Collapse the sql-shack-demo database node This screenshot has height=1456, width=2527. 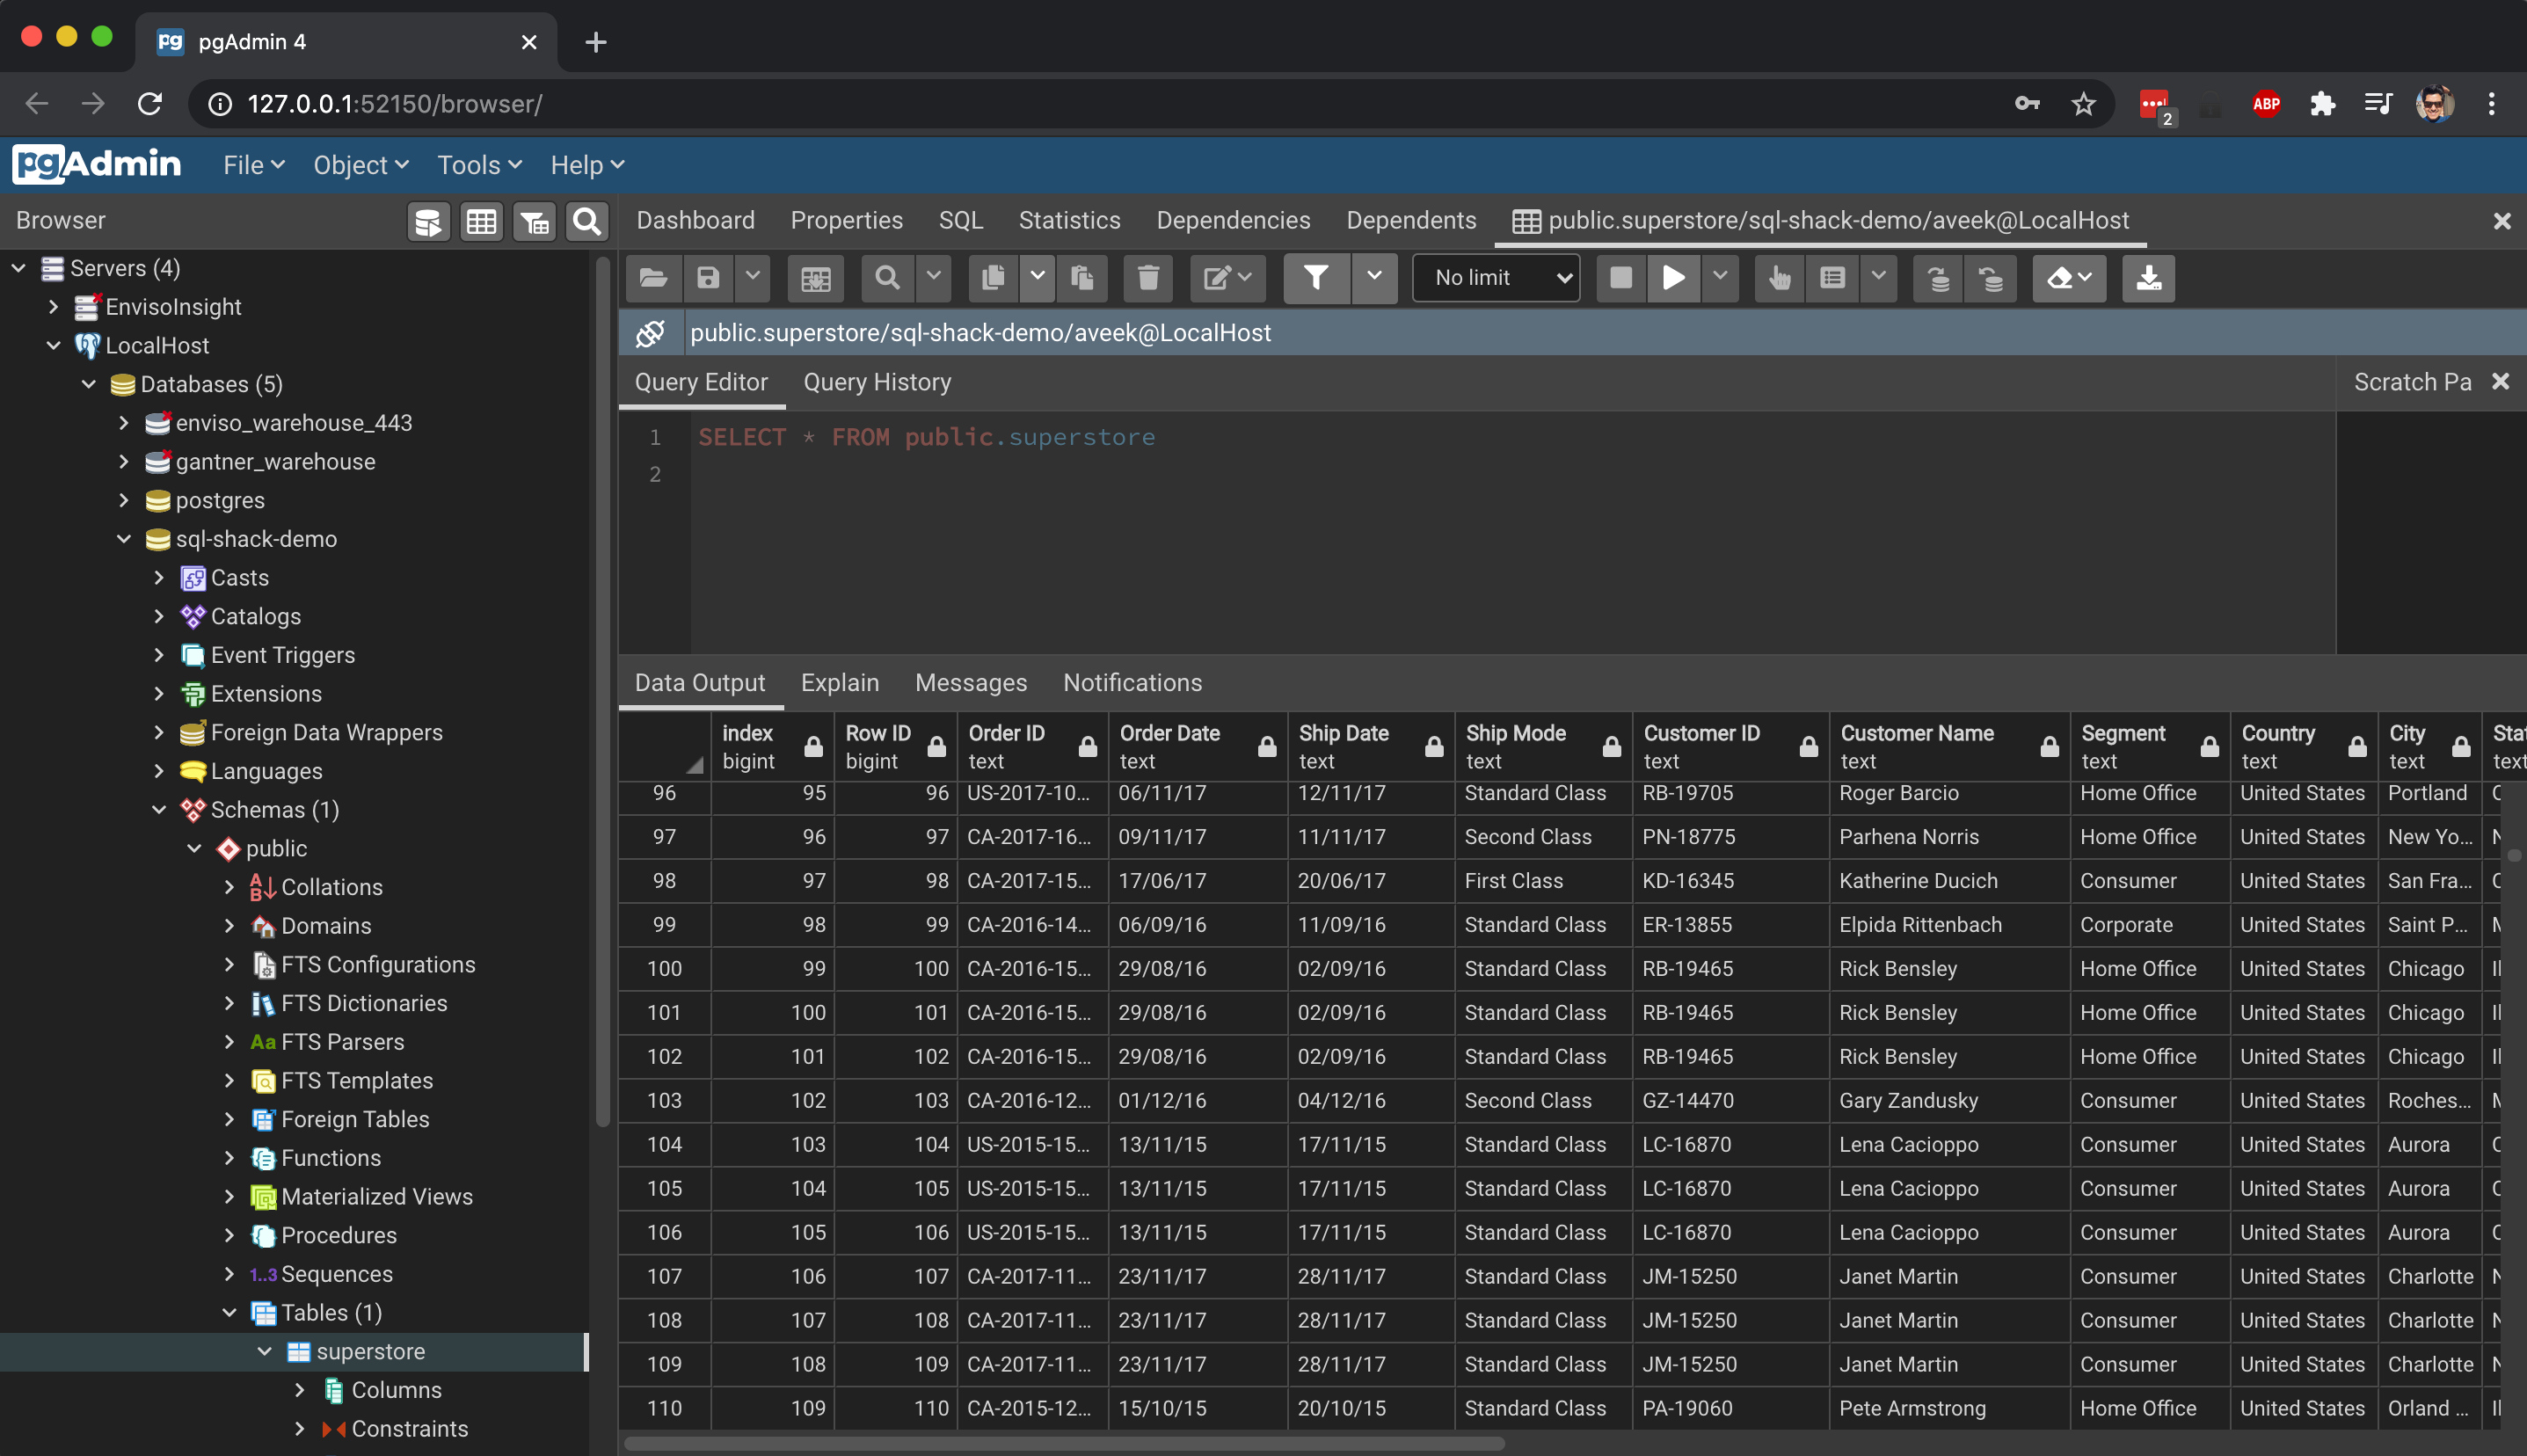(124, 539)
